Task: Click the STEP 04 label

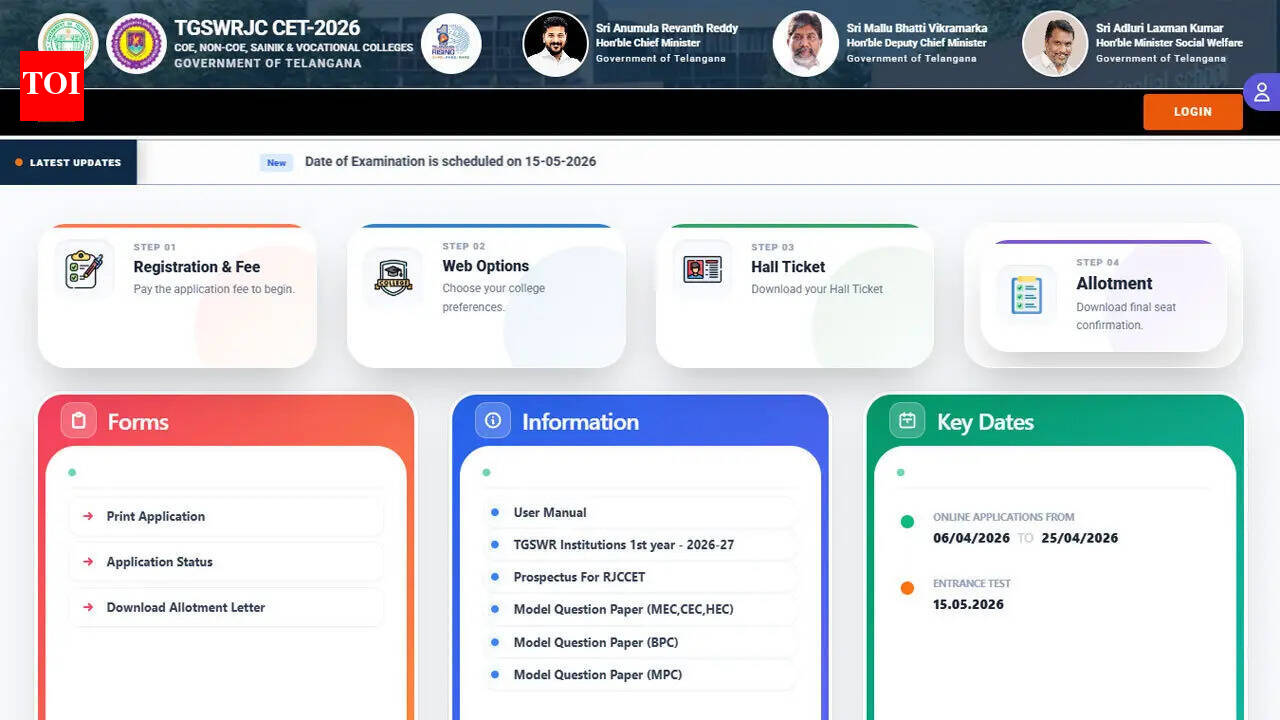Action: click(x=1098, y=263)
